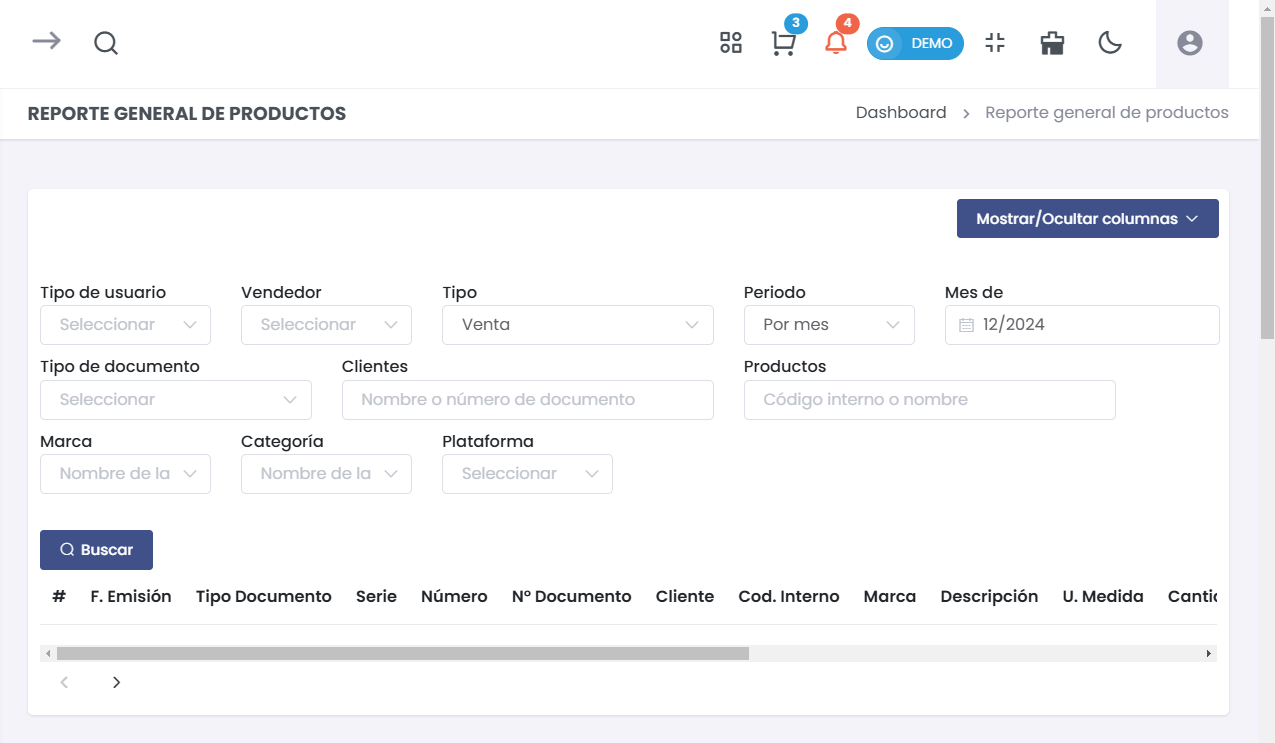Open the Tipo dropdown showing Venta
Image resolution: width=1275 pixels, height=743 pixels.
click(x=578, y=325)
